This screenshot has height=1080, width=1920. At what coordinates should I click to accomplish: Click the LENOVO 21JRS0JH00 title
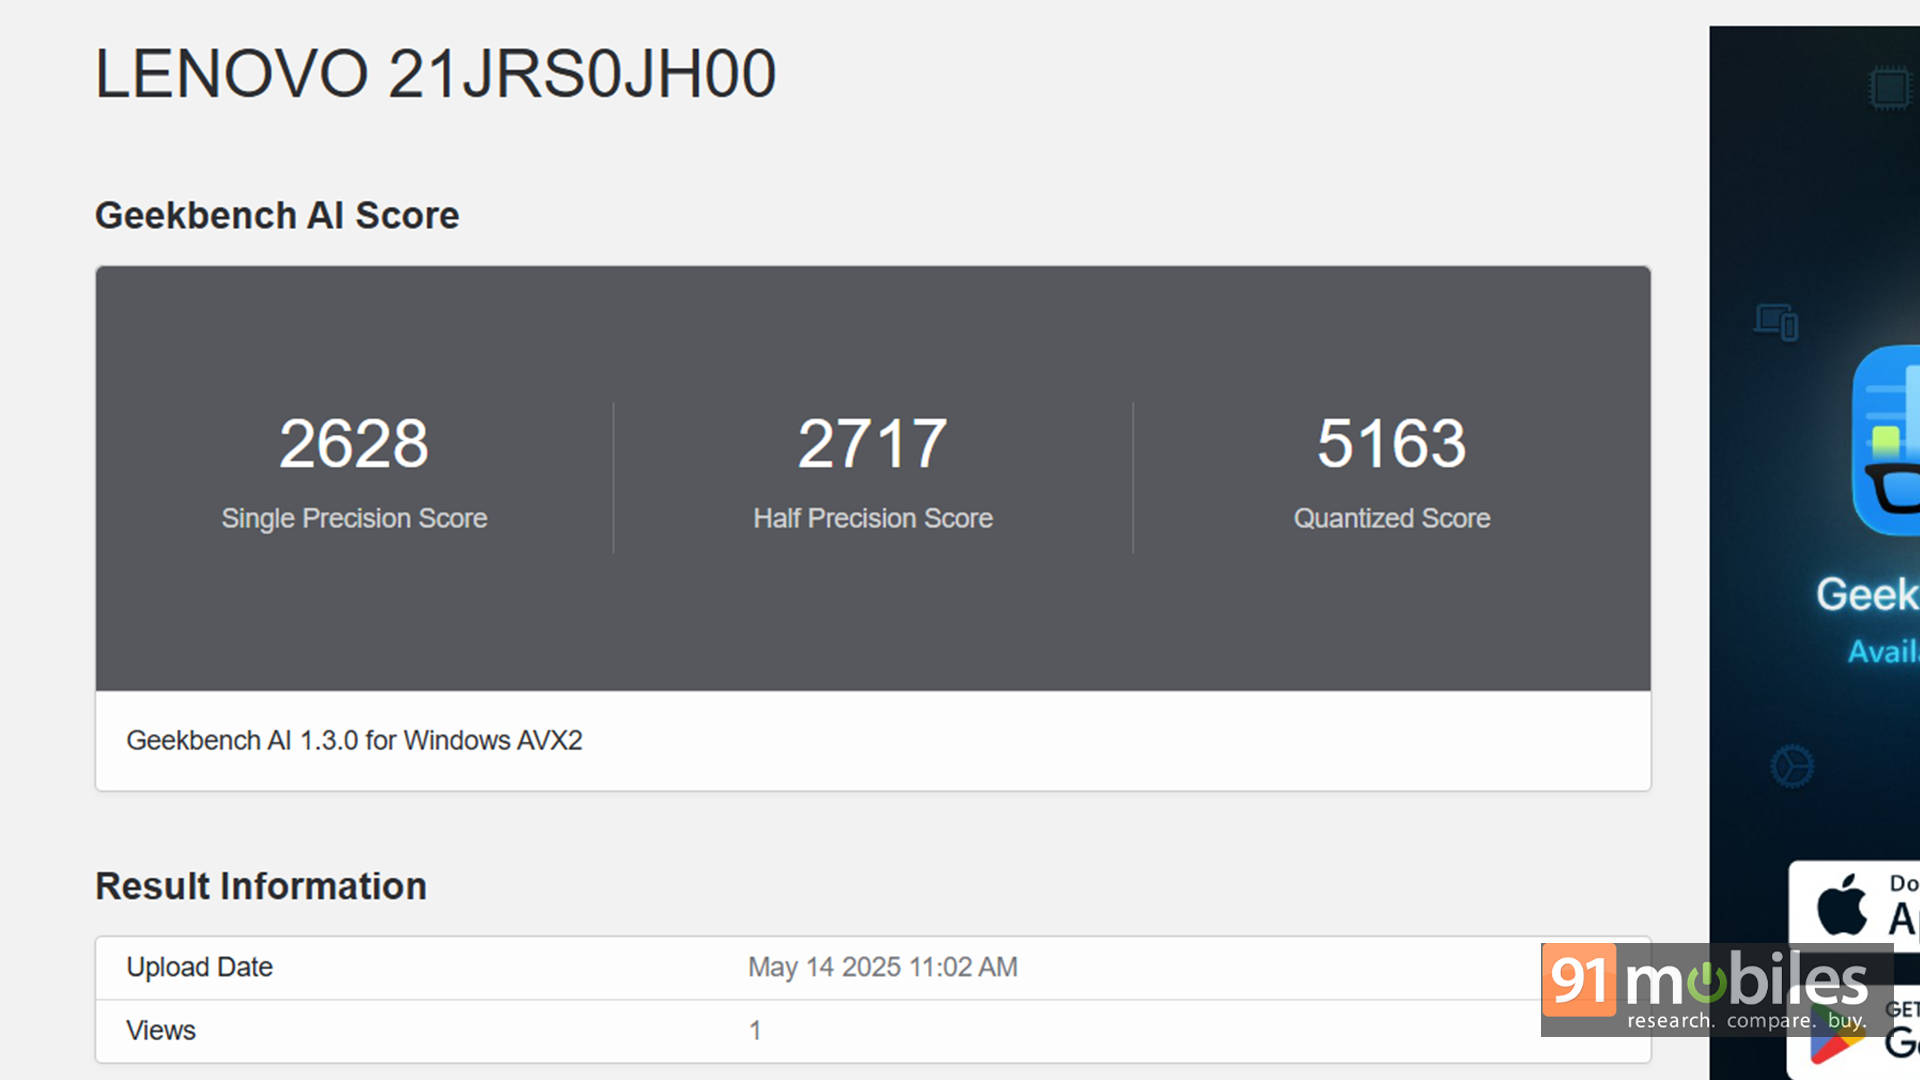pyautogui.click(x=435, y=74)
